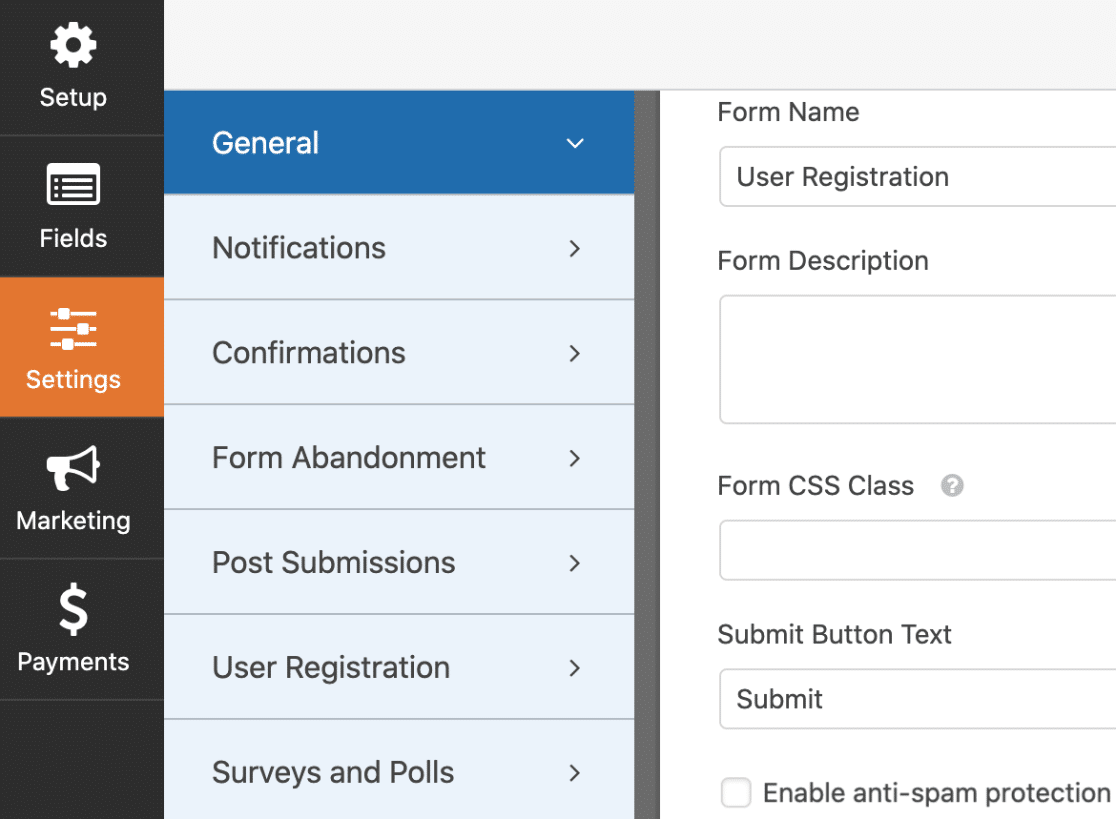Click the Payments dollar sign icon
This screenshot has width=1116, height=819.
(x=73, y=609)
